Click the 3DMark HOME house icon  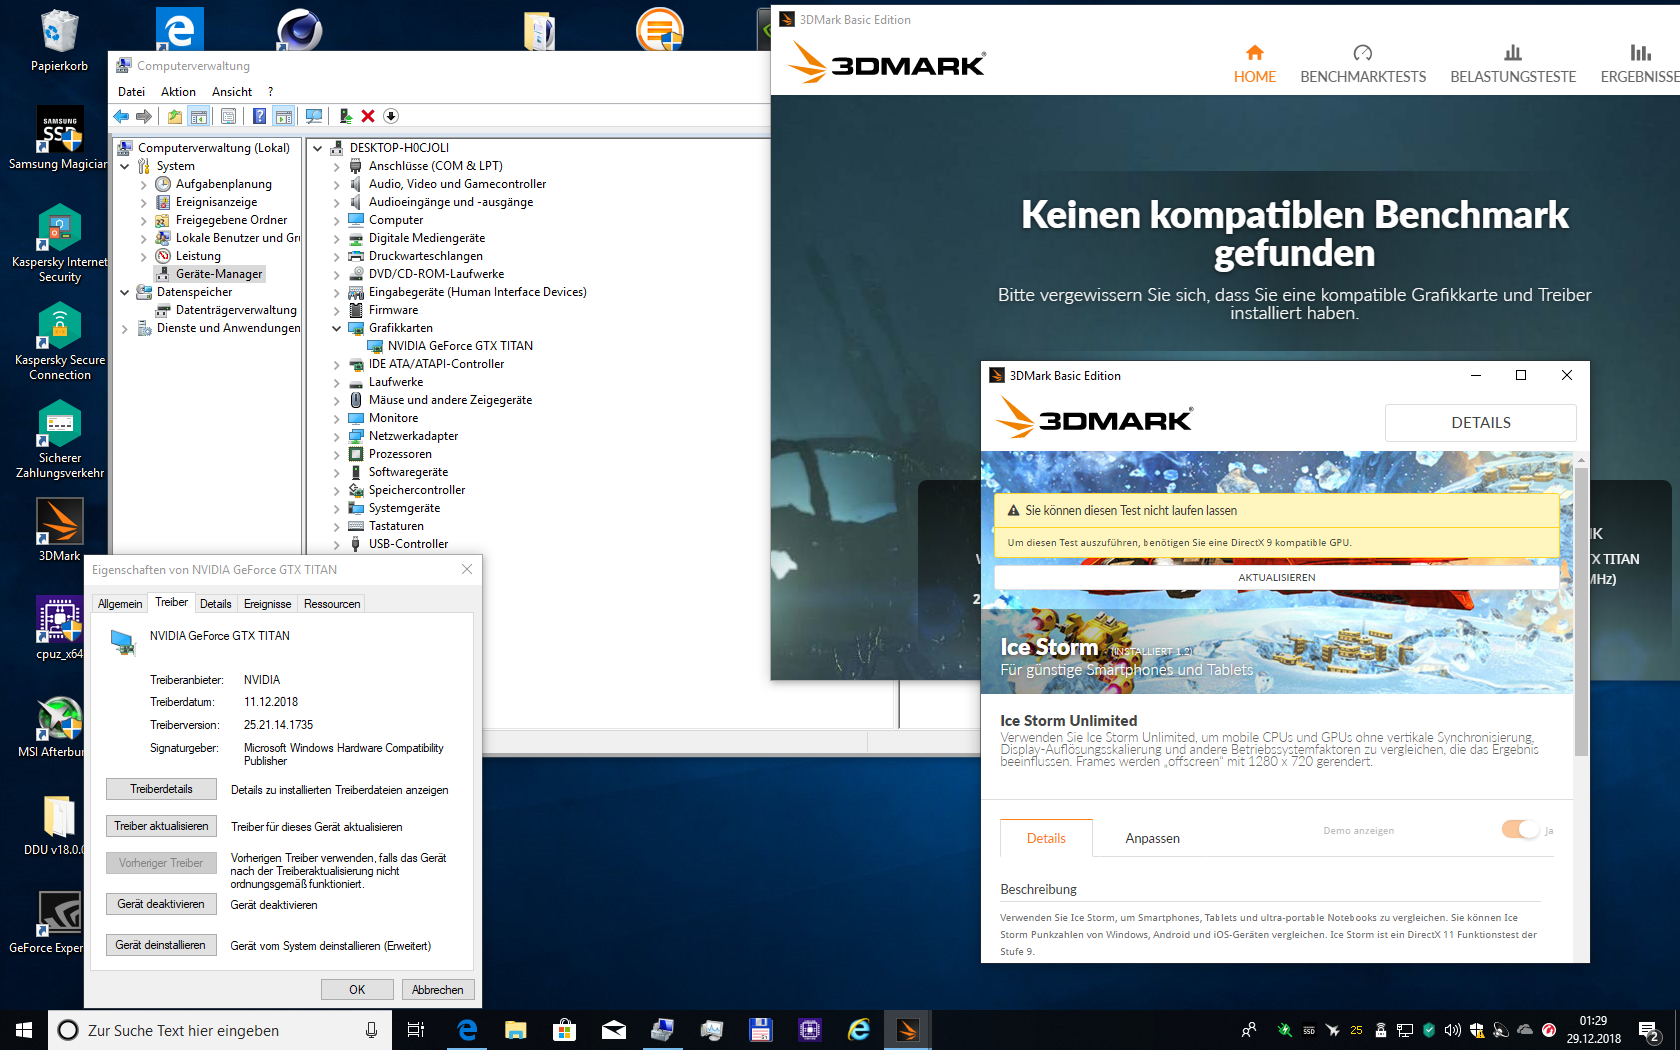pos(1254,52)
